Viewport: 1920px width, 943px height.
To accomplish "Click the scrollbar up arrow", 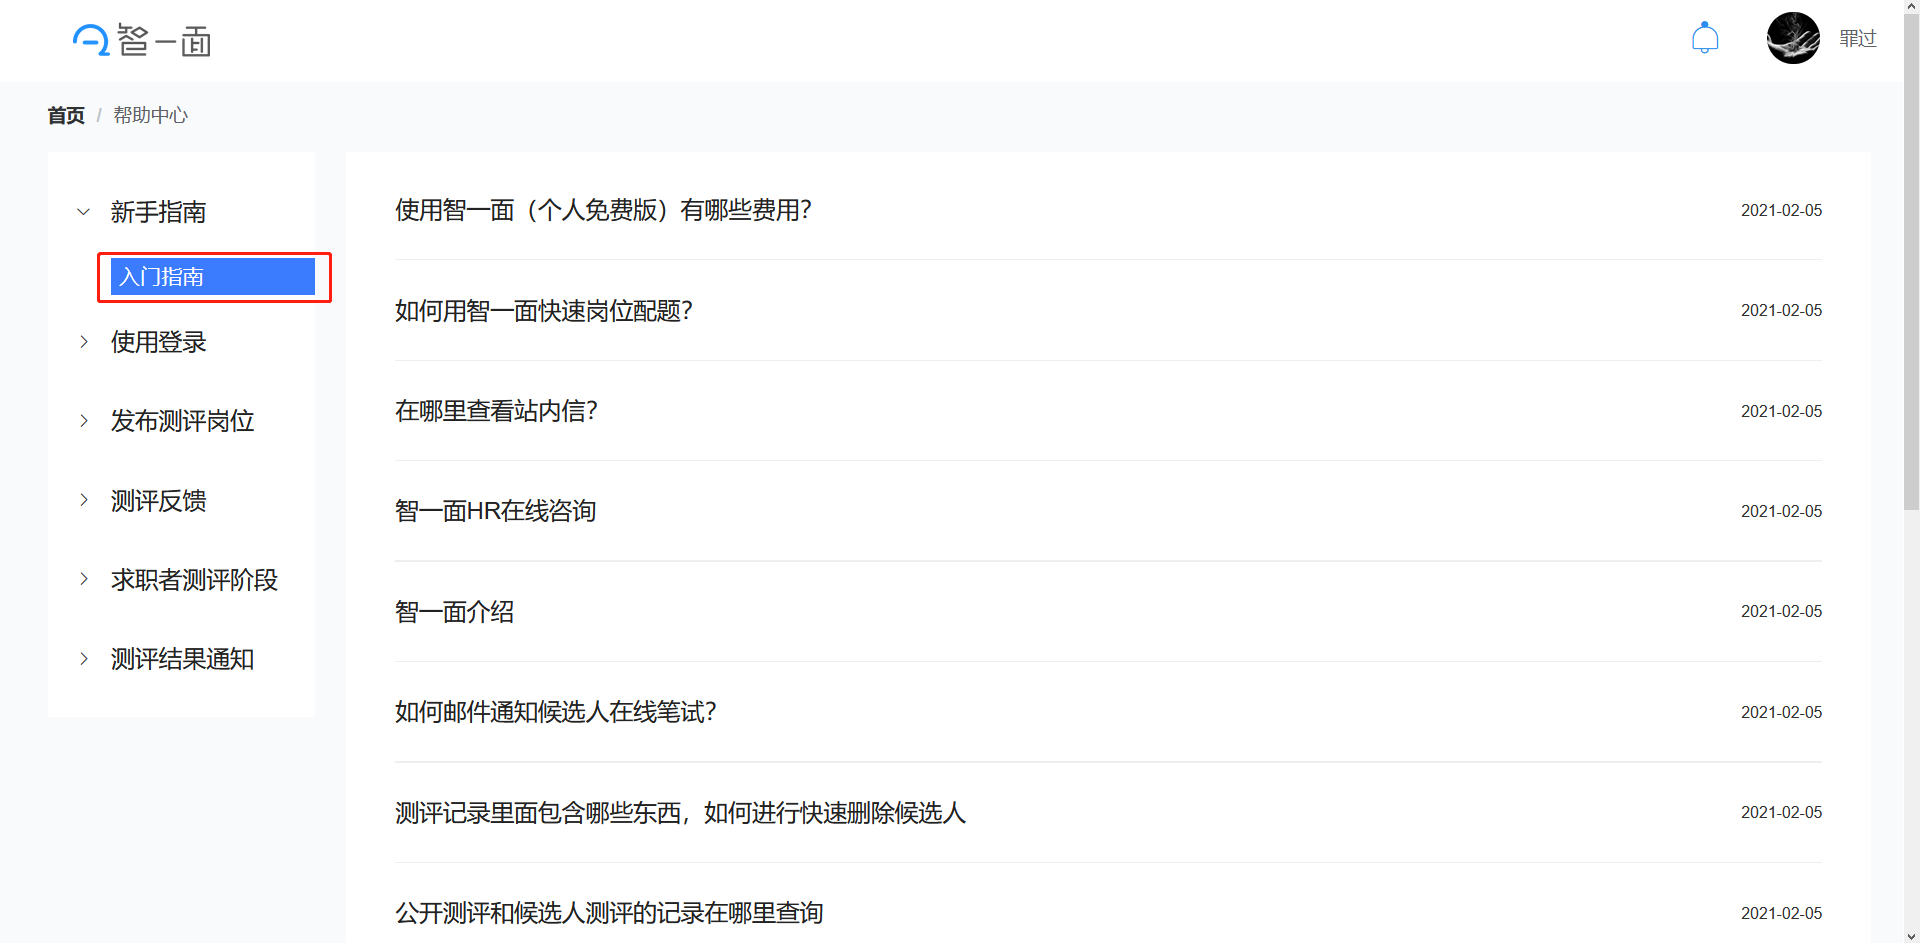I will pos(1911,6).
